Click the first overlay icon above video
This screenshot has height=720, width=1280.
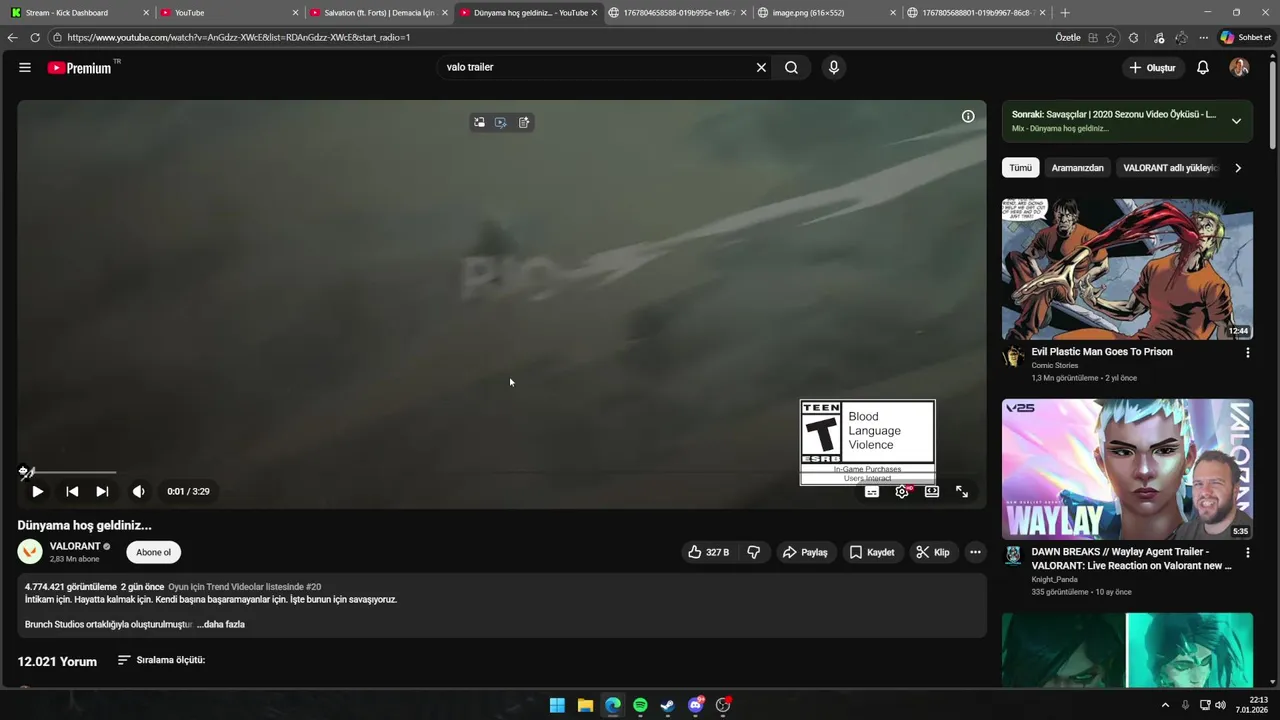click(x=479, y=122)
